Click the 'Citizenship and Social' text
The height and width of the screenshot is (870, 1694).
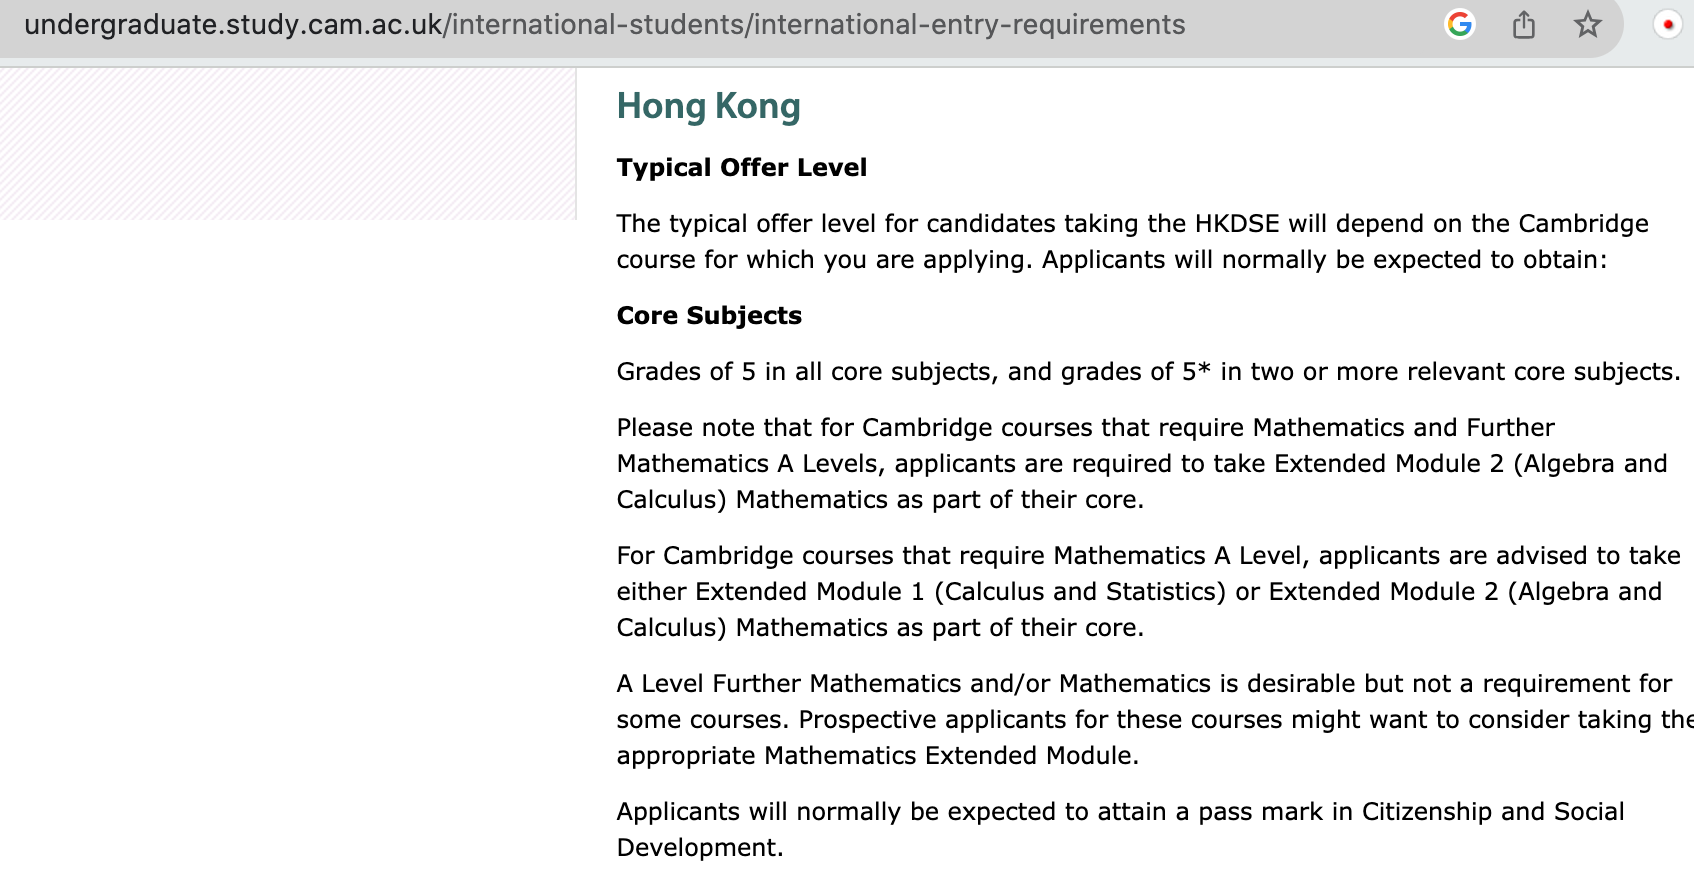coord(1493,811)
